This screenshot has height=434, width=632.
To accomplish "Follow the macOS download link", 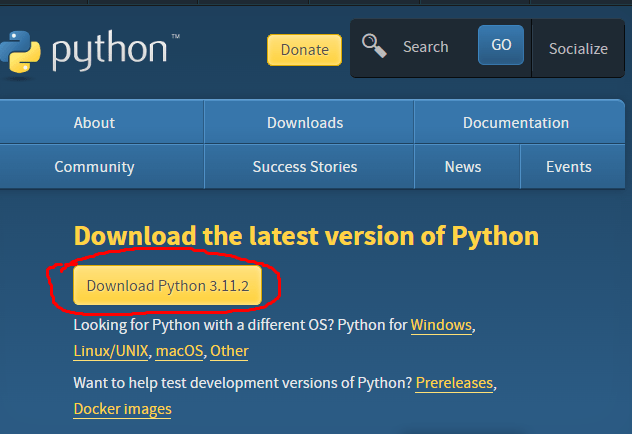I will tap(179, 351).
